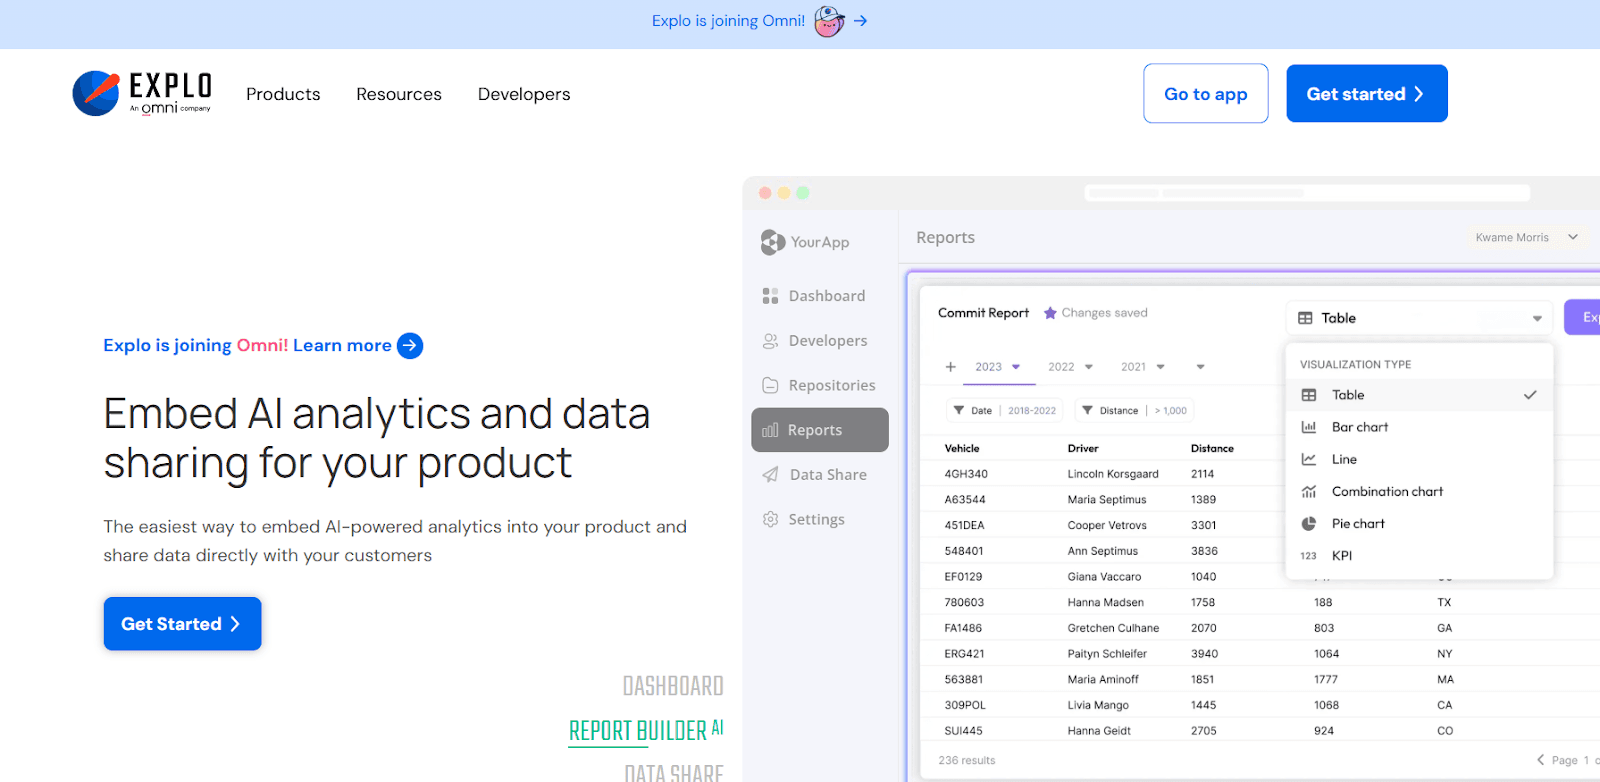
Task: Click the circled arrow beside Learn more
Action: (x=410, y=345)
